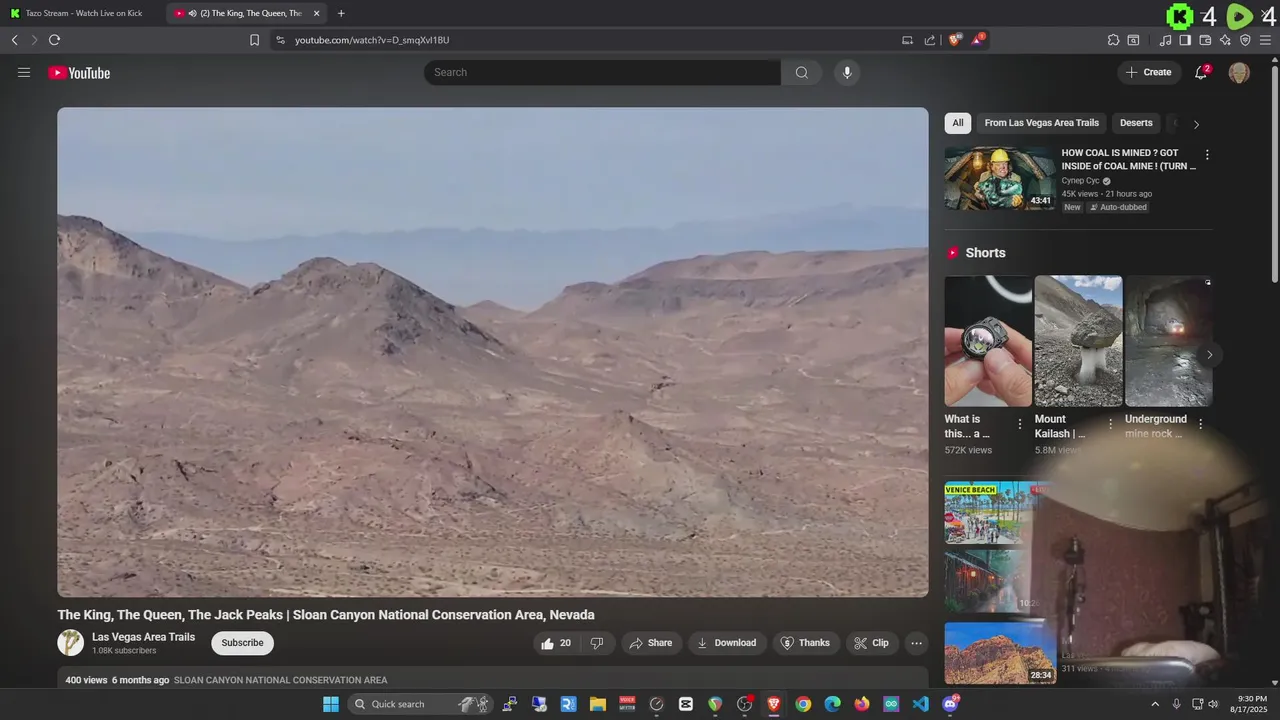
Task: Bookmark this page icon
Action: coord(254,40)
